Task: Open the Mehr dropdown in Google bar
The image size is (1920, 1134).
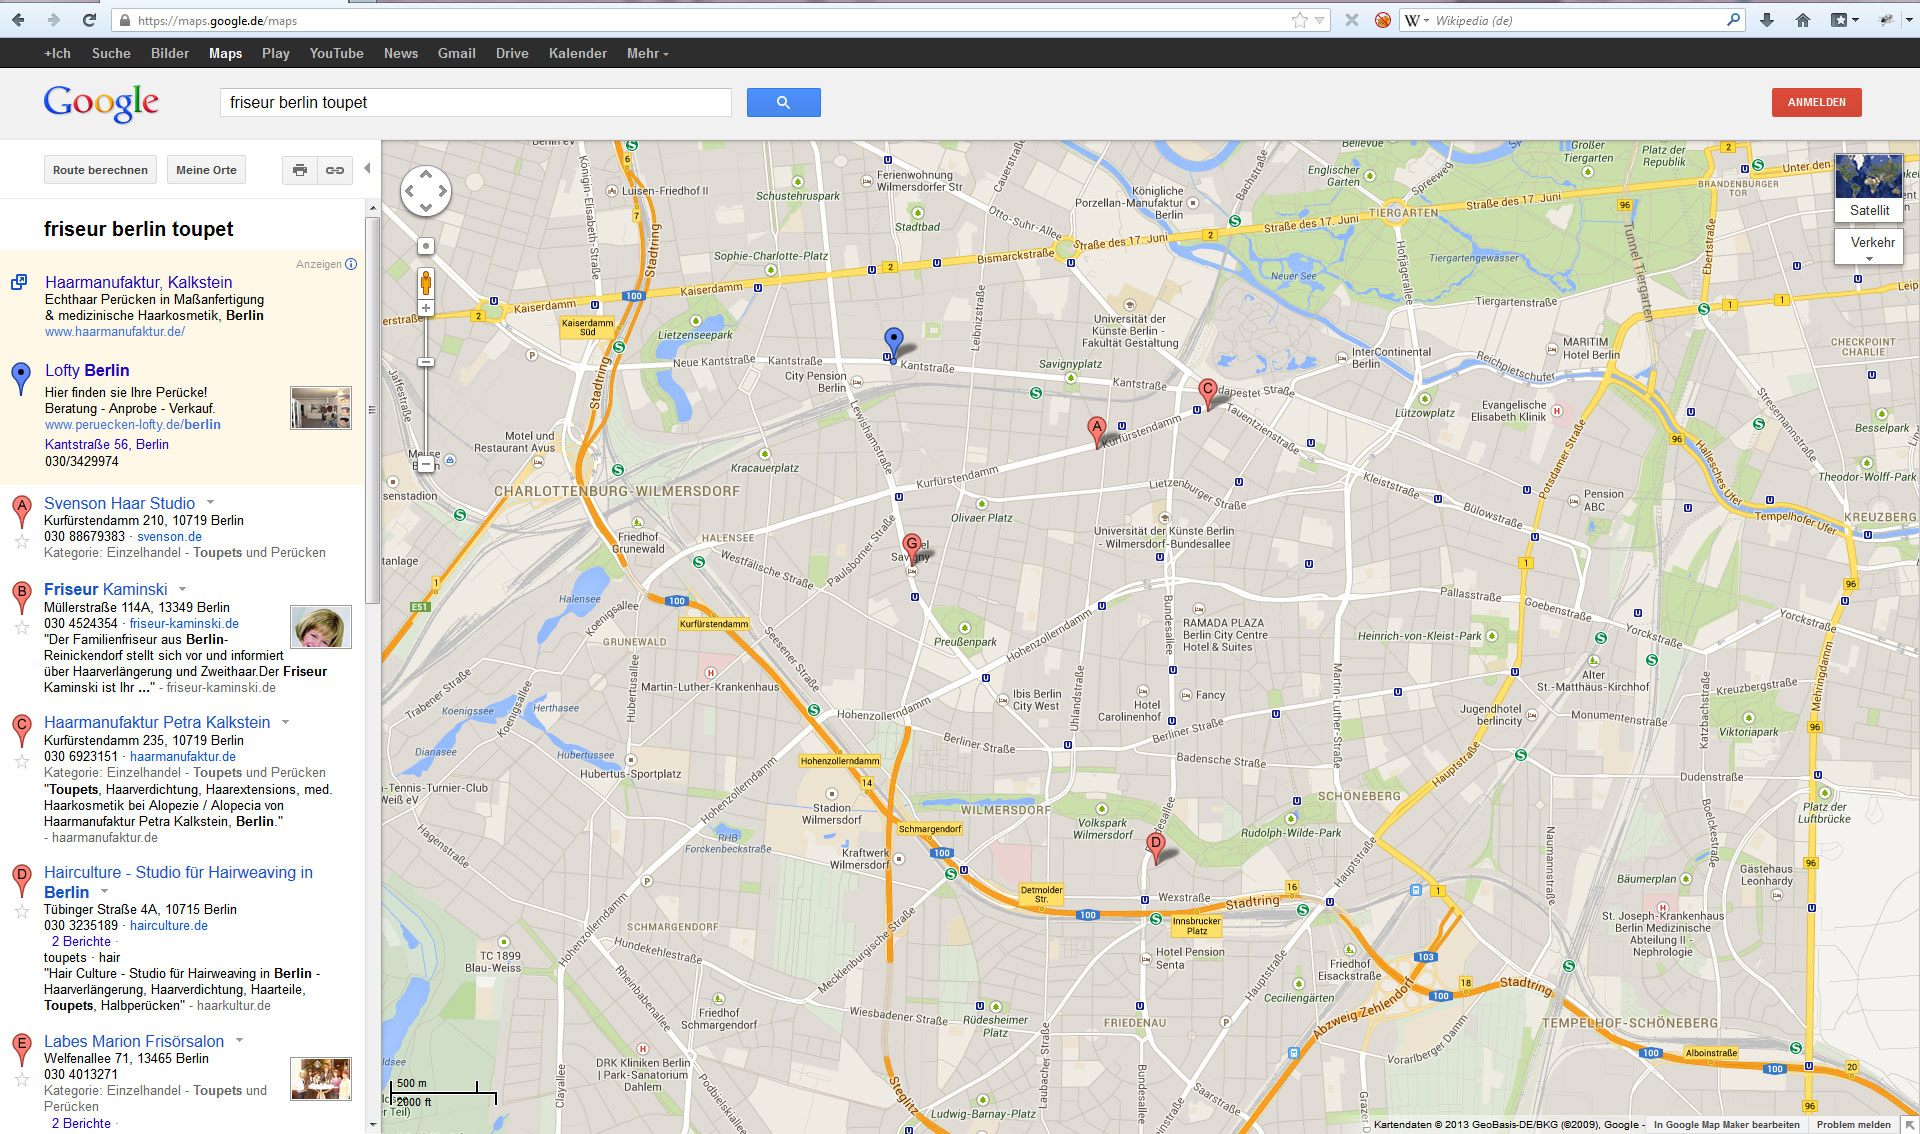Action: tap(647, 53)
